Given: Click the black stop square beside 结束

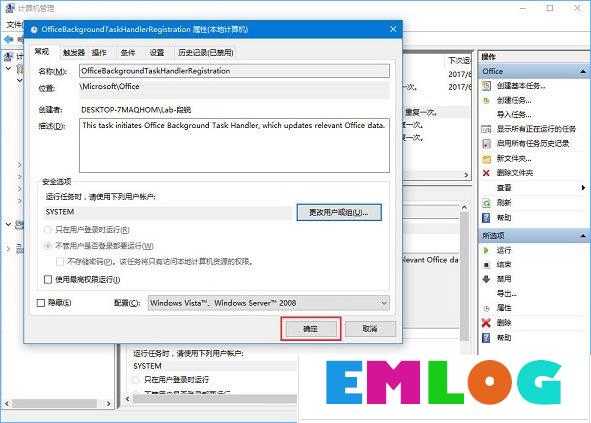Looking at the screenshot, I should pyautogui.click(x=487, y=265).
